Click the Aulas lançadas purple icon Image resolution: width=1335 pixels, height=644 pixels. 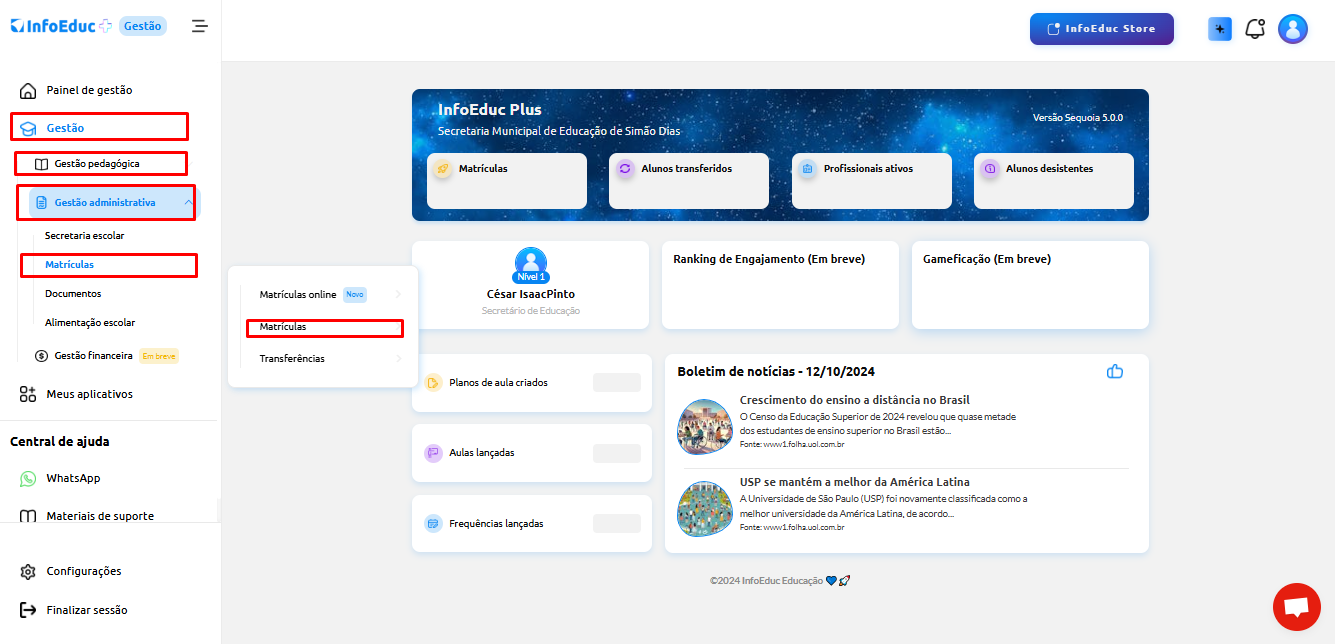click(433, 453)
